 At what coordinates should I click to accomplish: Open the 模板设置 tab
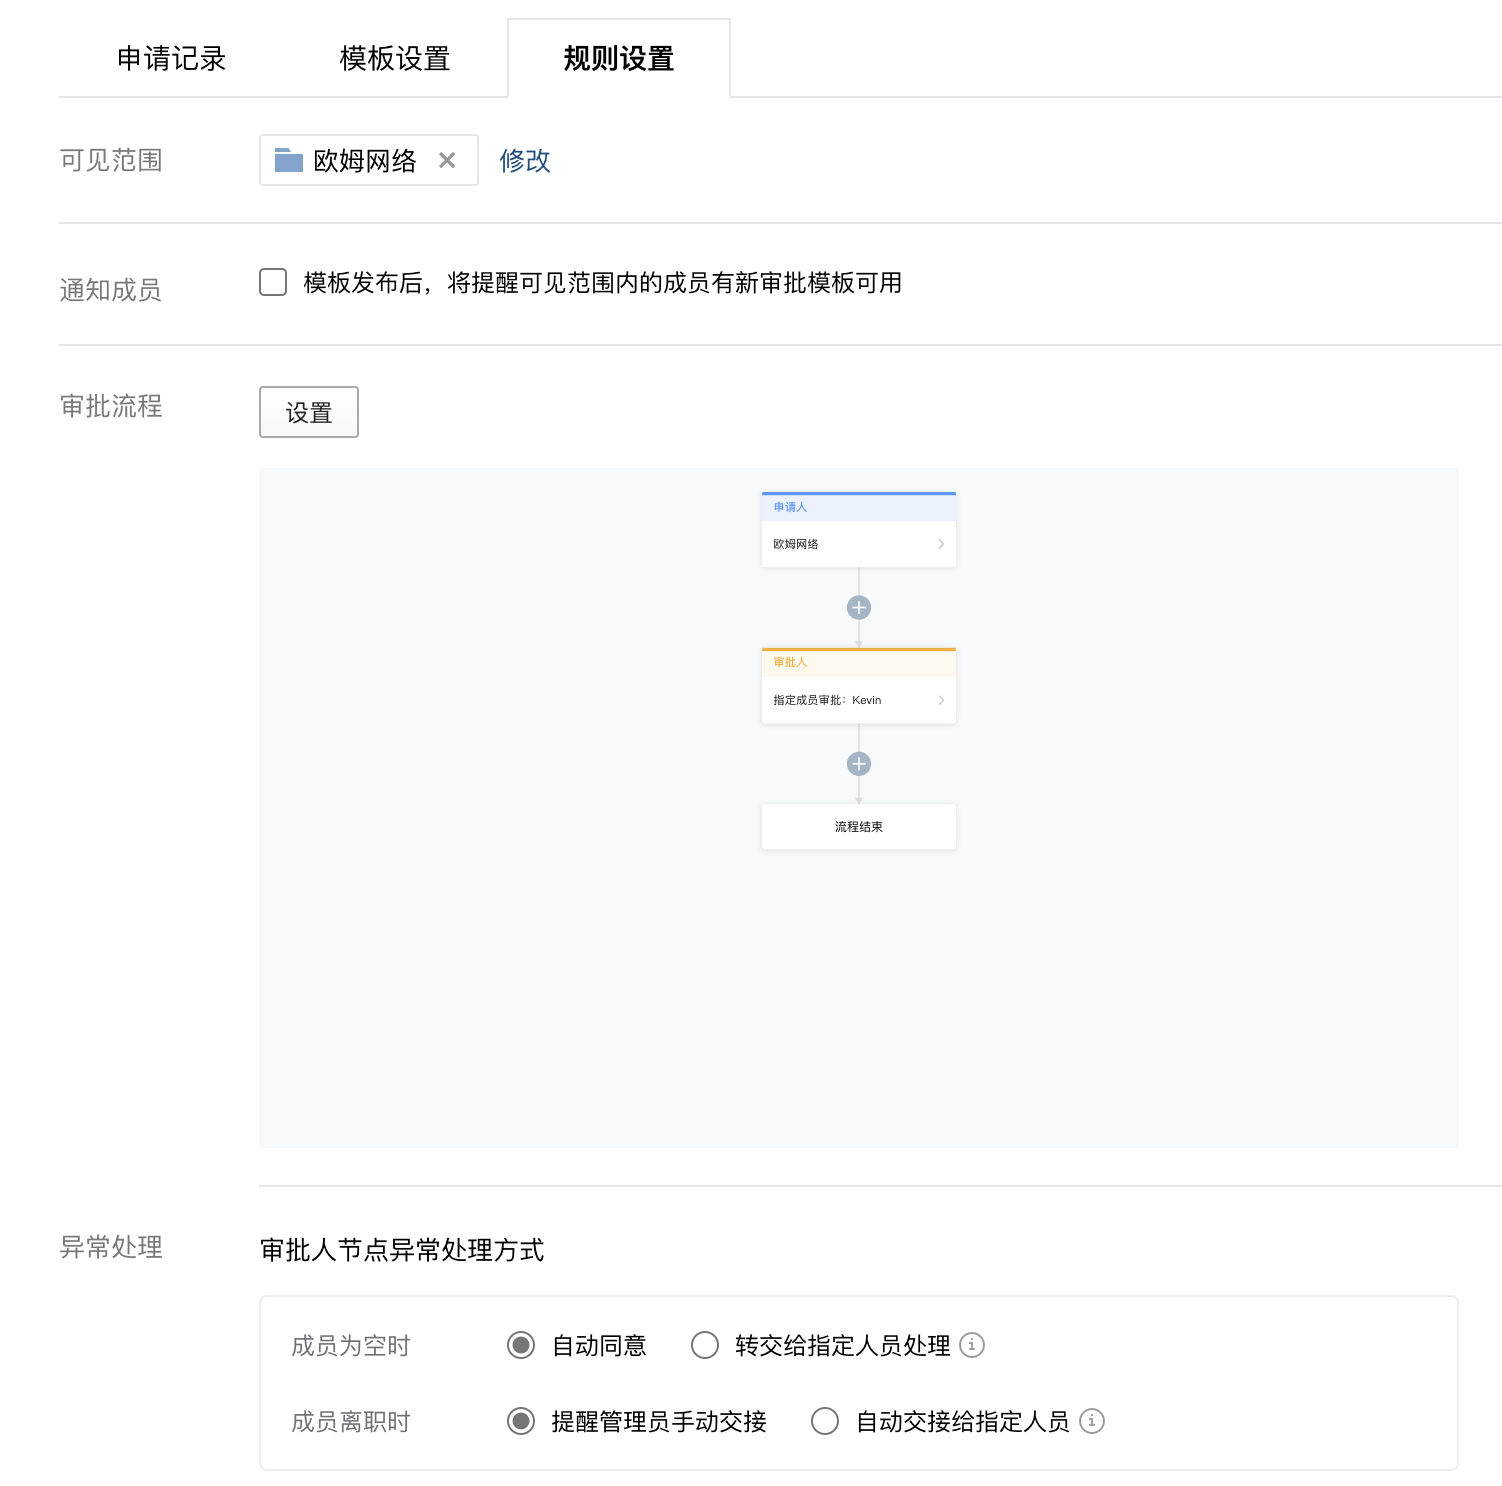(395, 59)
